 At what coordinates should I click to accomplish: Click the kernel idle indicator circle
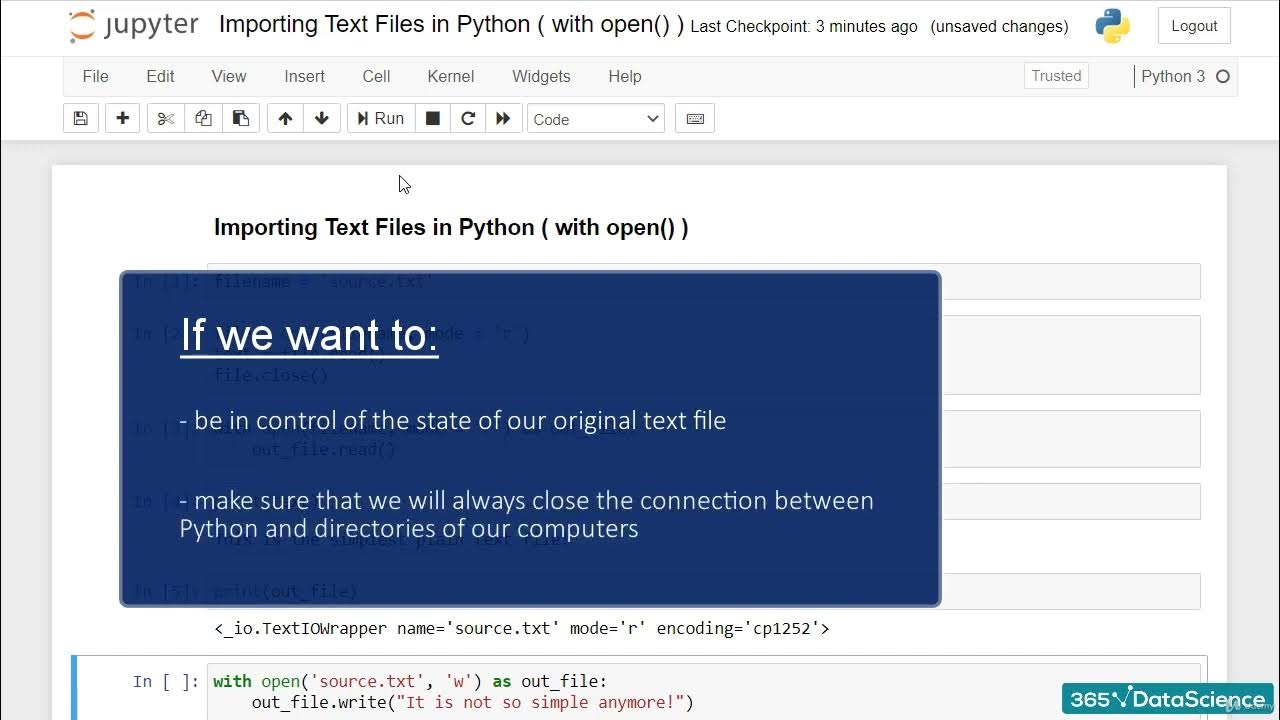click(1222, 76)
